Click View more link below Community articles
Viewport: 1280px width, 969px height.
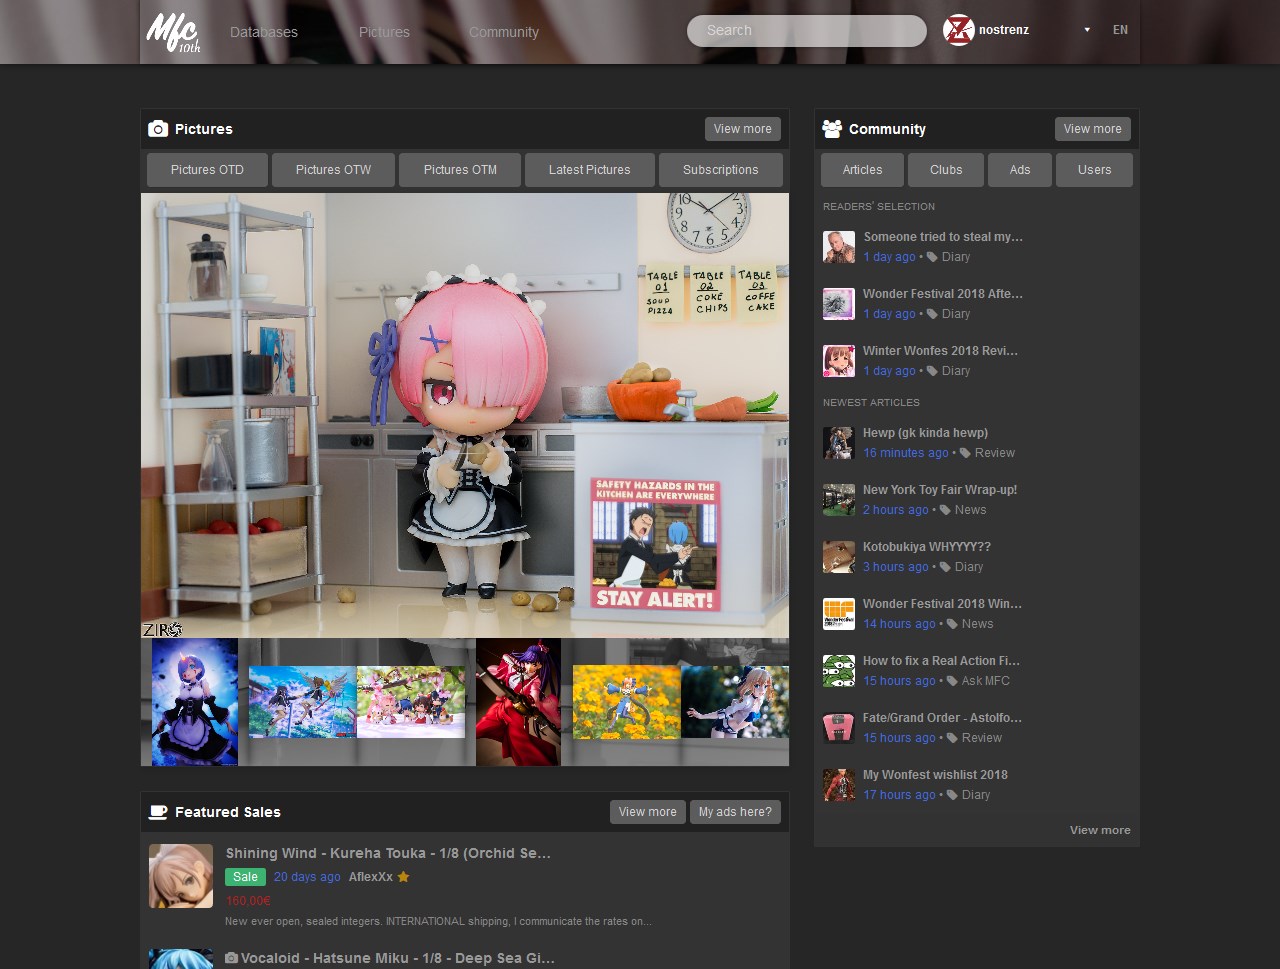coord(1100,830)
